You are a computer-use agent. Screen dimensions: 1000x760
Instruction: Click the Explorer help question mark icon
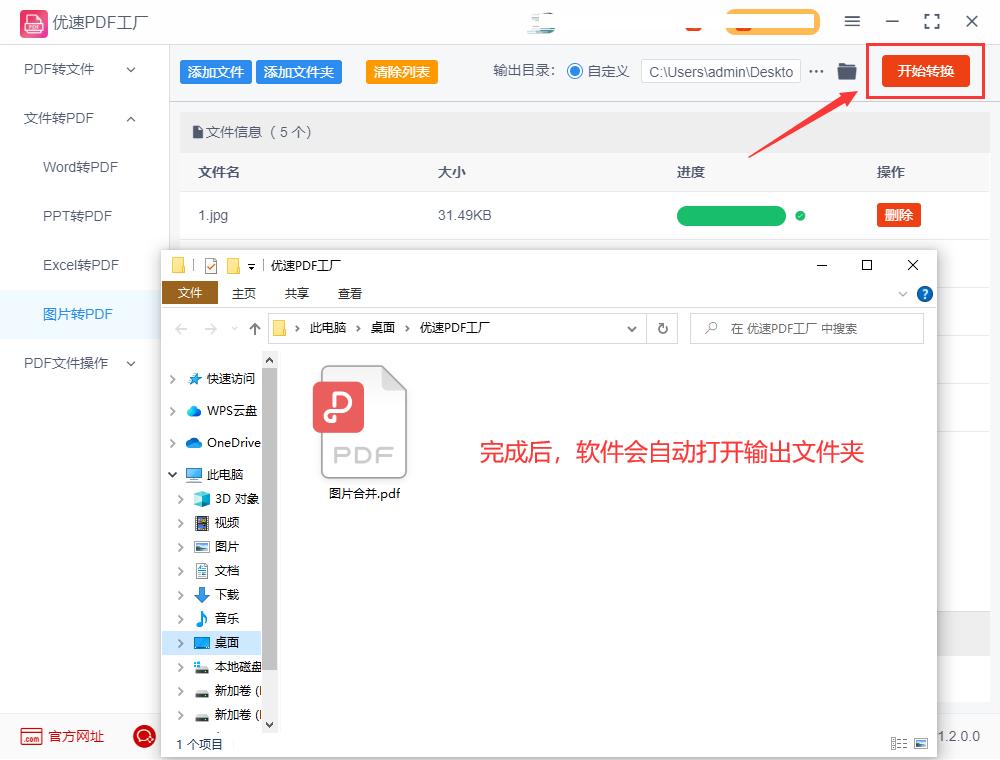(x=924, y=294)
